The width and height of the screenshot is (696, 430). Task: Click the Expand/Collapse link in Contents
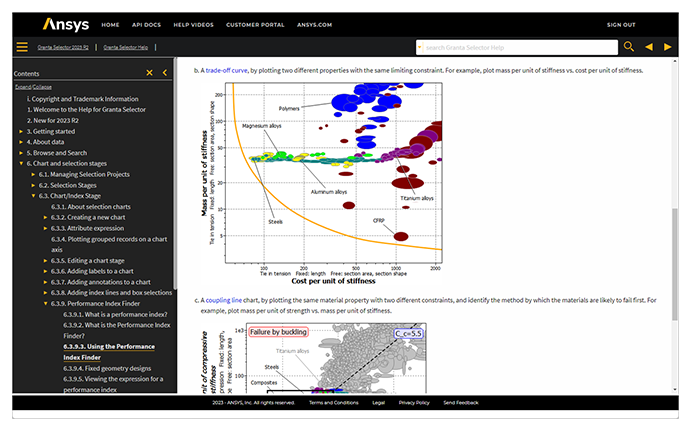33,87
